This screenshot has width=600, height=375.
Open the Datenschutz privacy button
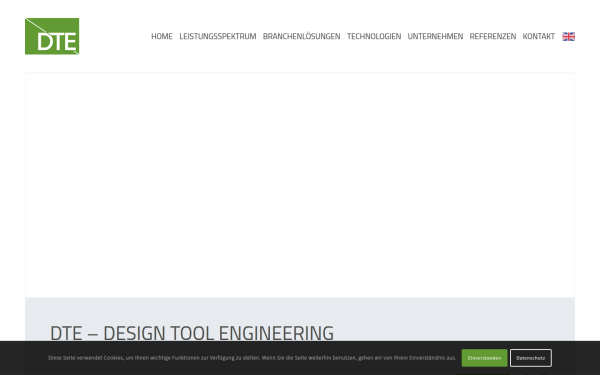pos(531,358)
